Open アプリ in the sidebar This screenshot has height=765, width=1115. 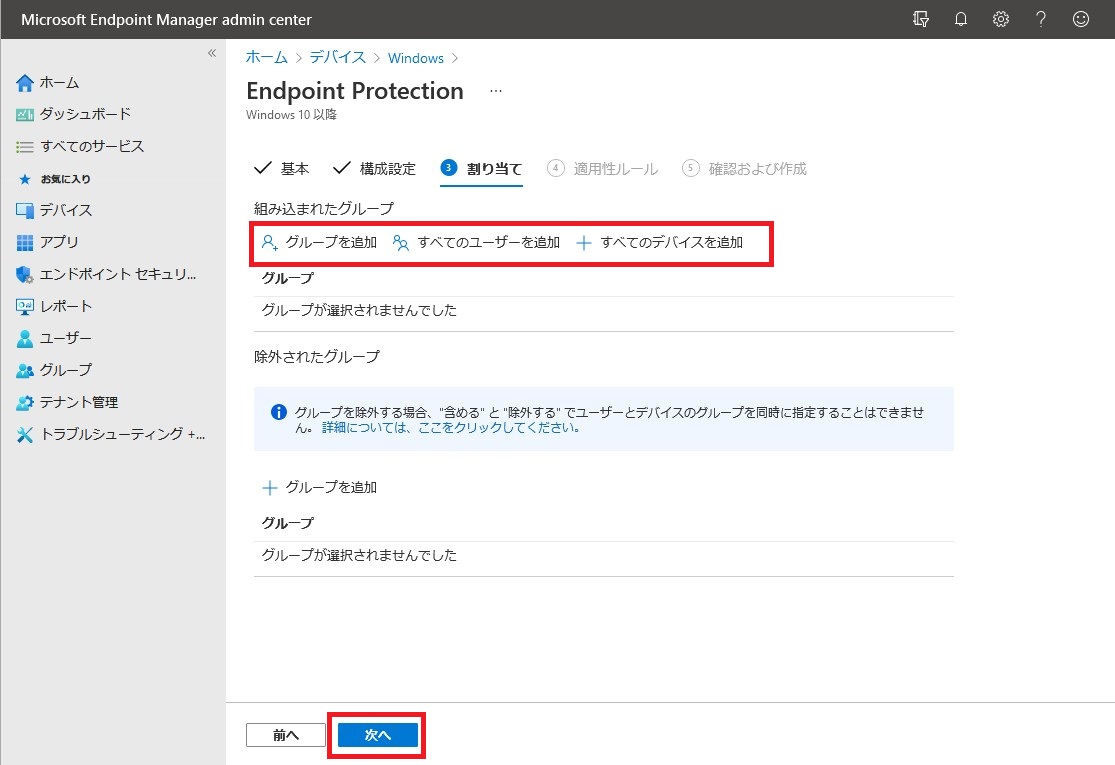coord(59,242)
